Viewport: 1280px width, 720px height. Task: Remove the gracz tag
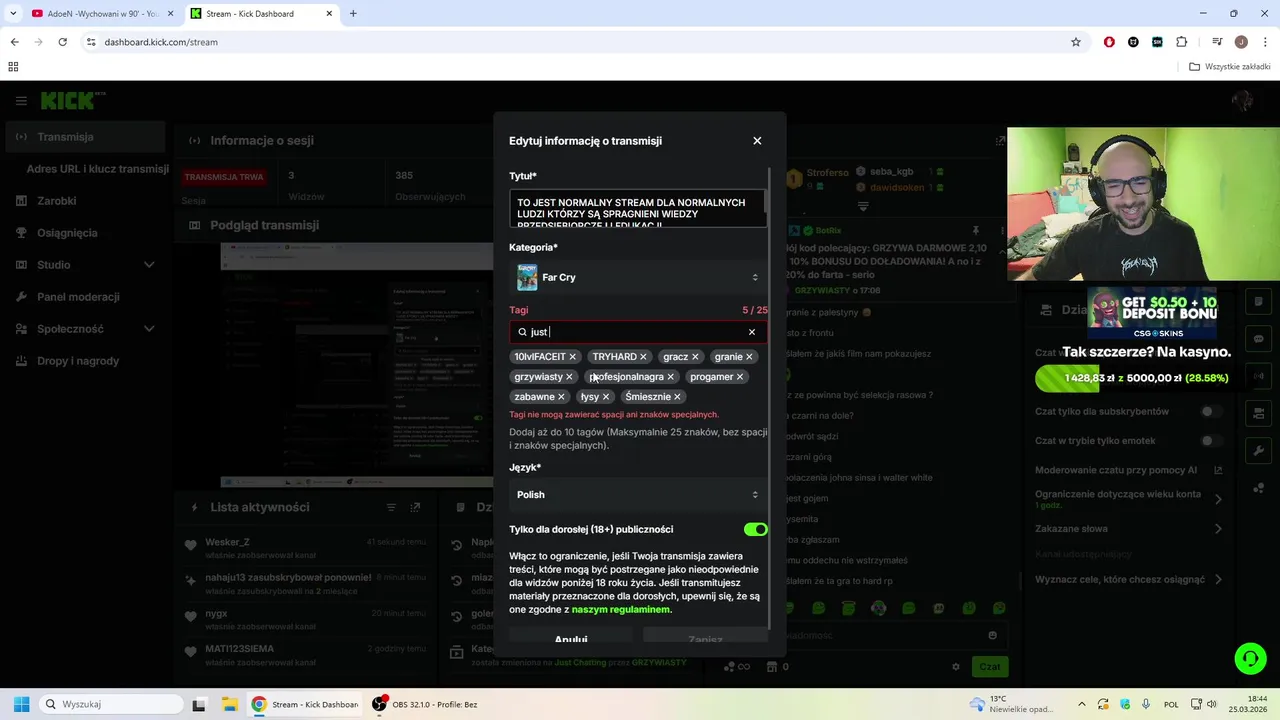point(695,357)
